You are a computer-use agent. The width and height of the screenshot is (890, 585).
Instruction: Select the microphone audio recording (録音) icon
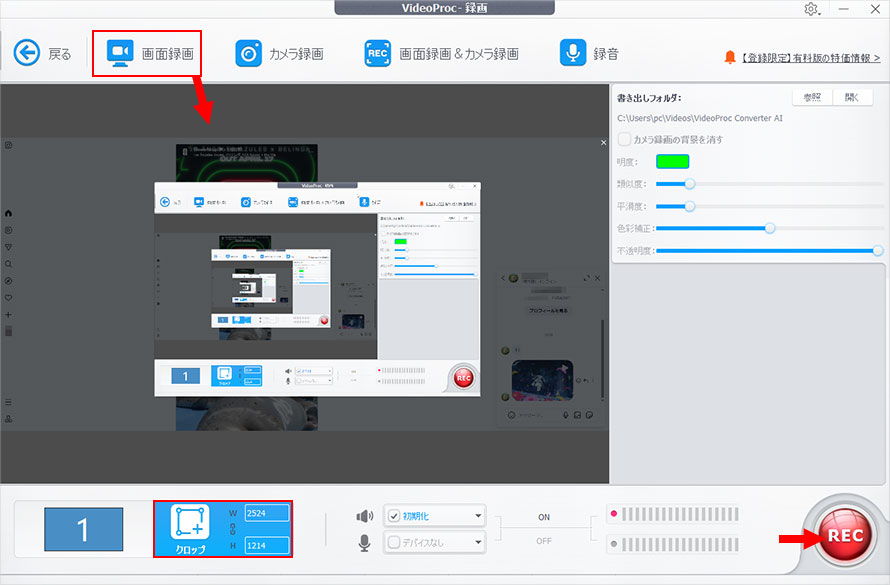[573, 53]
